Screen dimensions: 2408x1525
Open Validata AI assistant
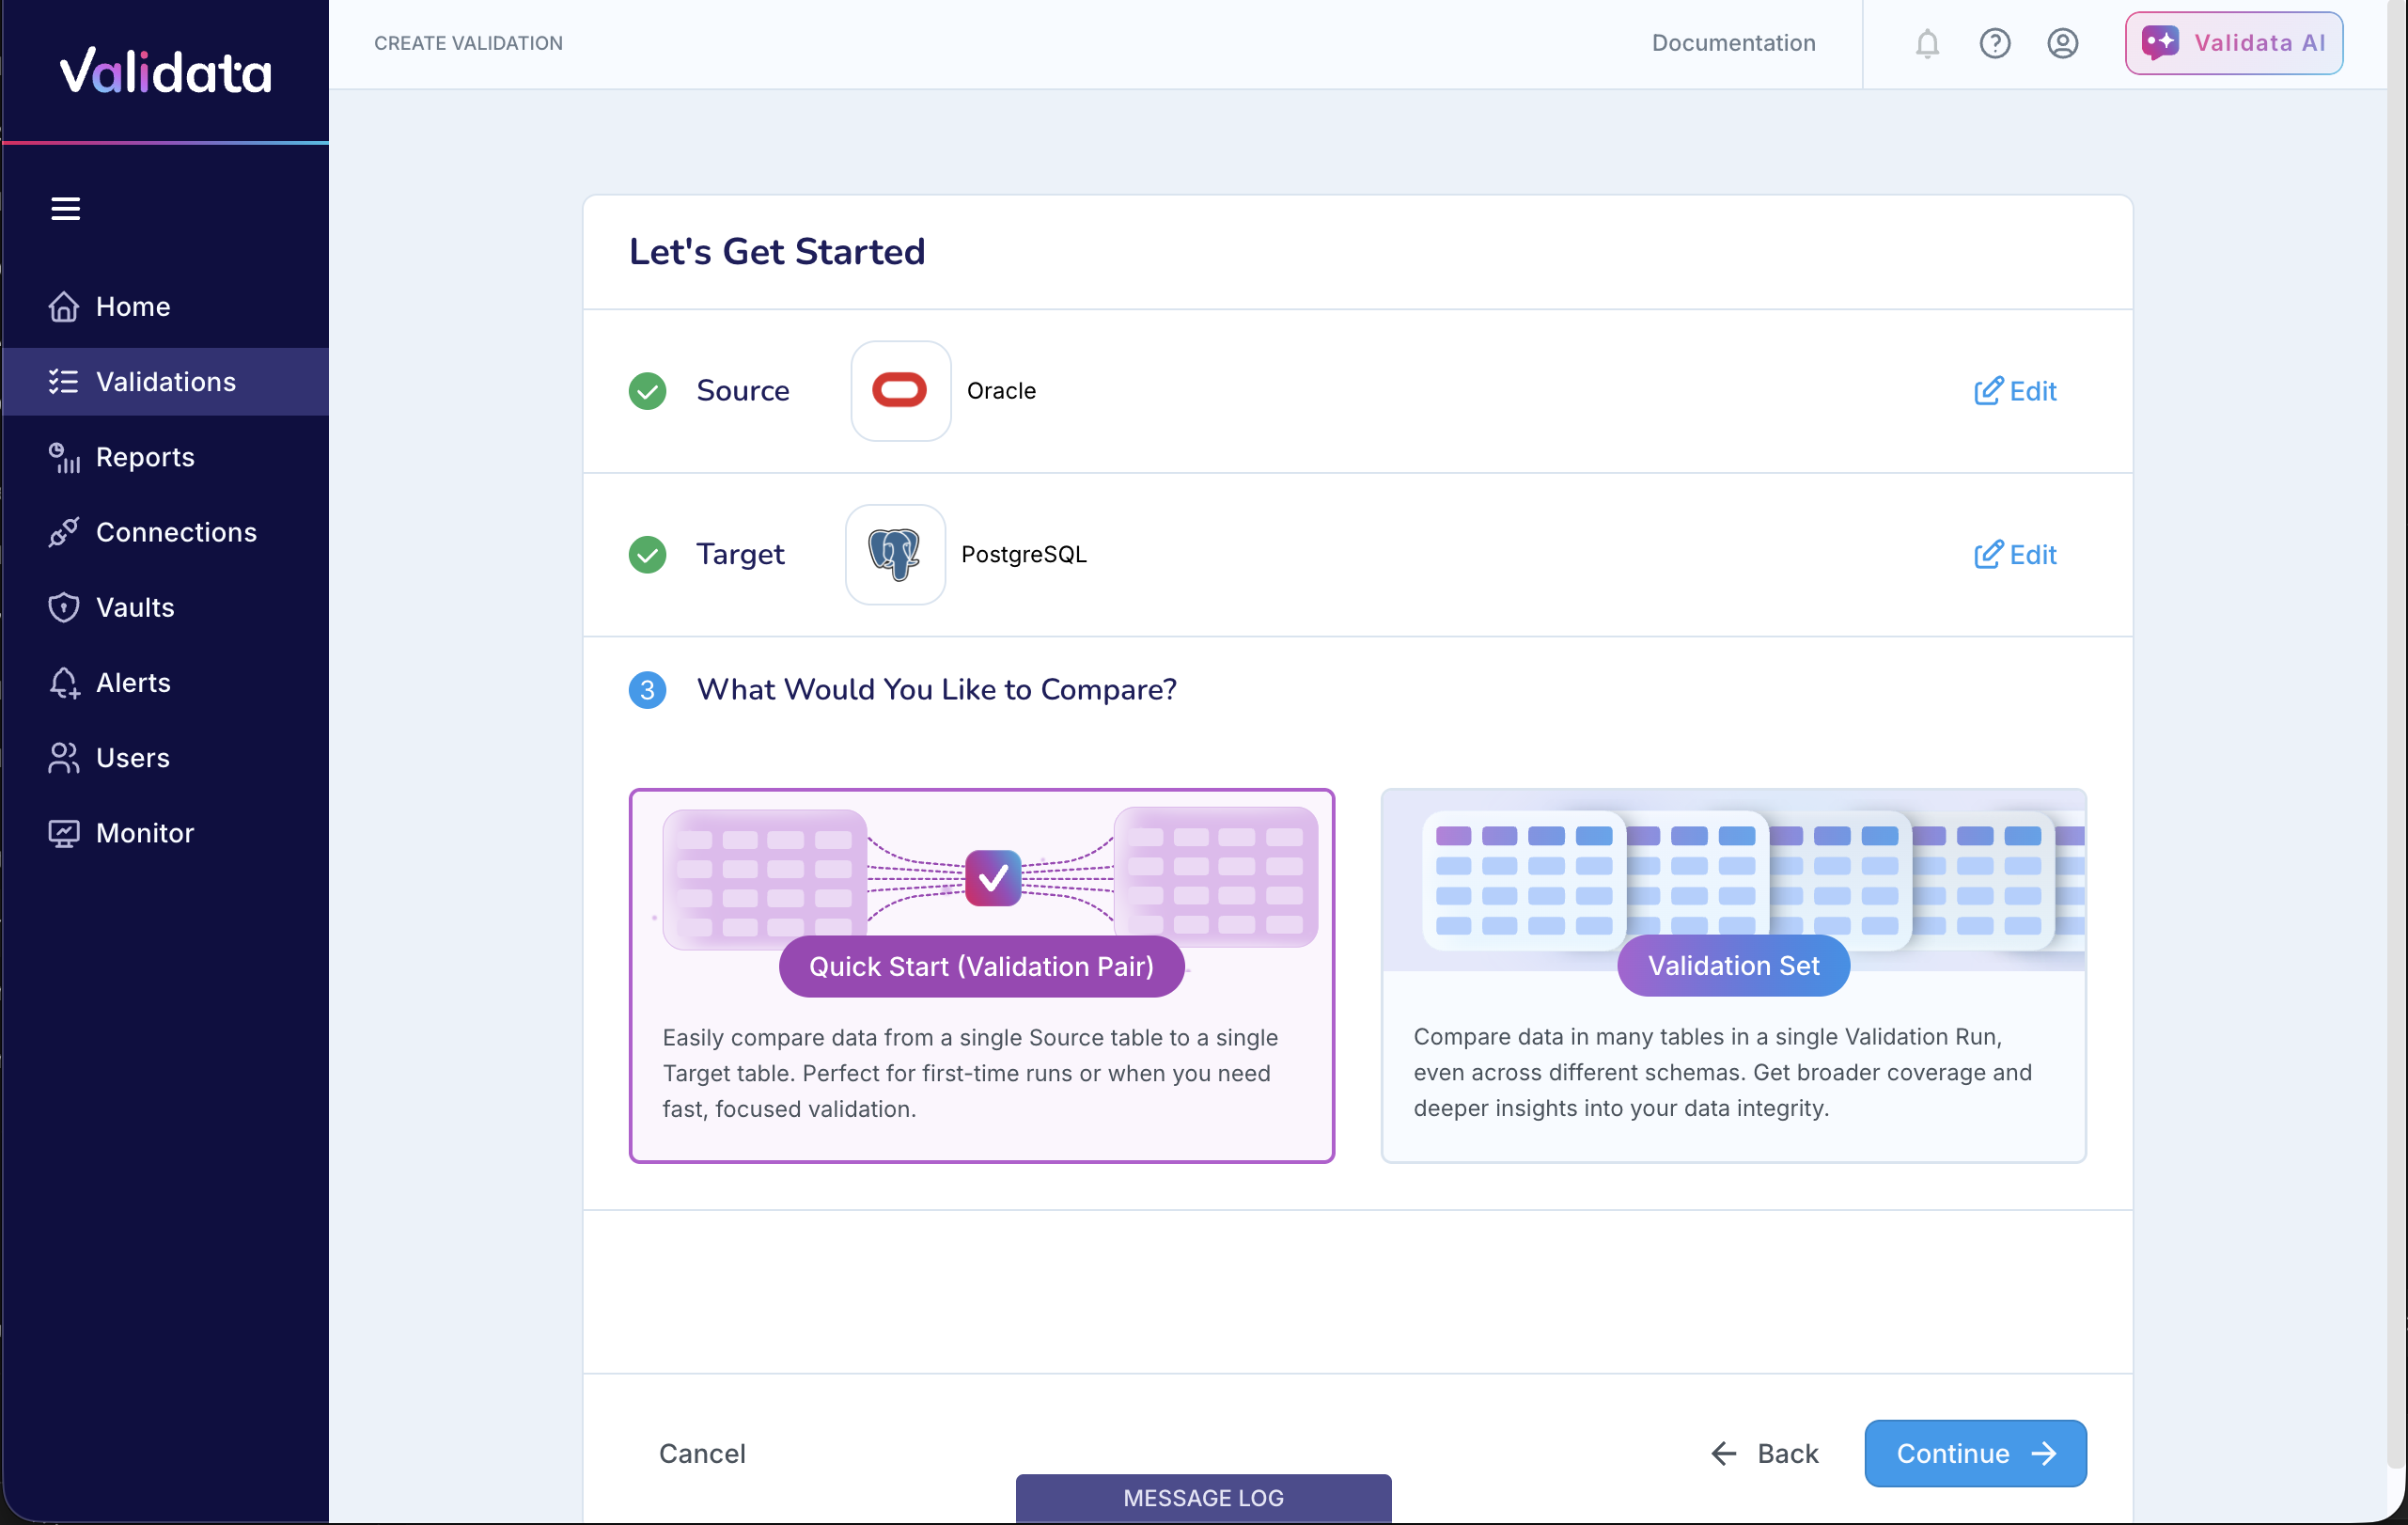pos(2233,43)
